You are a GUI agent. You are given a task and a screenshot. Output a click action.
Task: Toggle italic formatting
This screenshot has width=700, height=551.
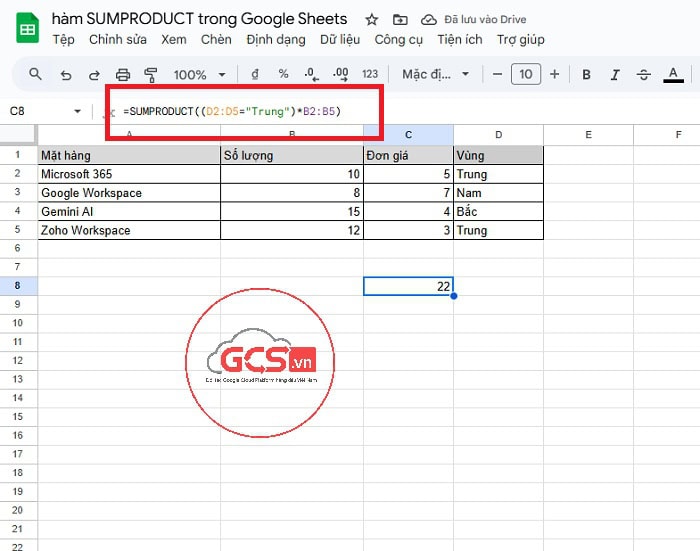(614, 74)
